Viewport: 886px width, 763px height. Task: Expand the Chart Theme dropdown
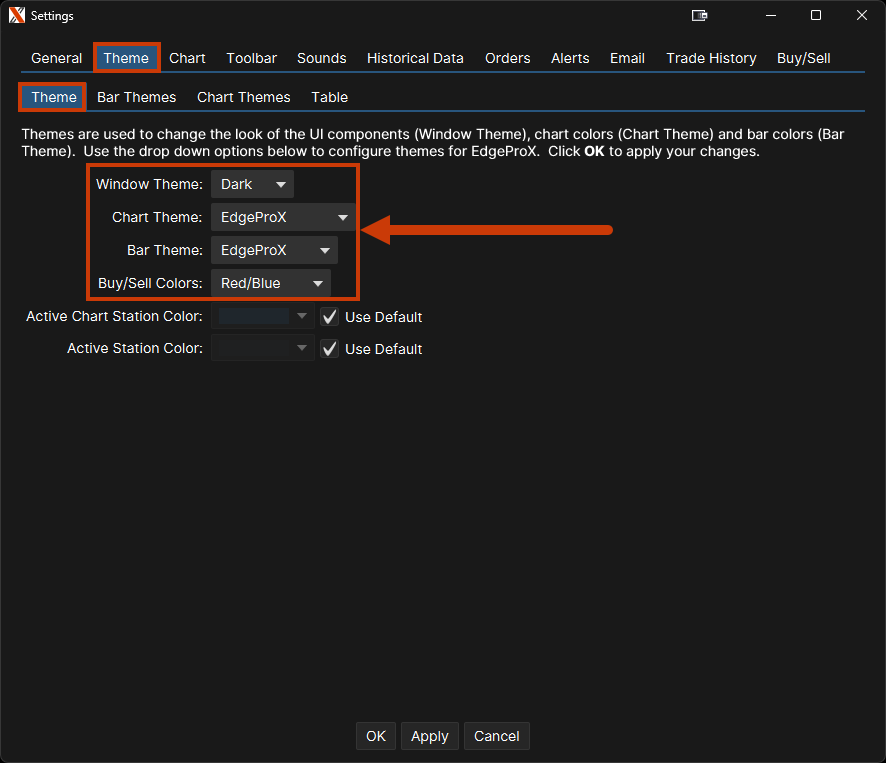(283, 217)
